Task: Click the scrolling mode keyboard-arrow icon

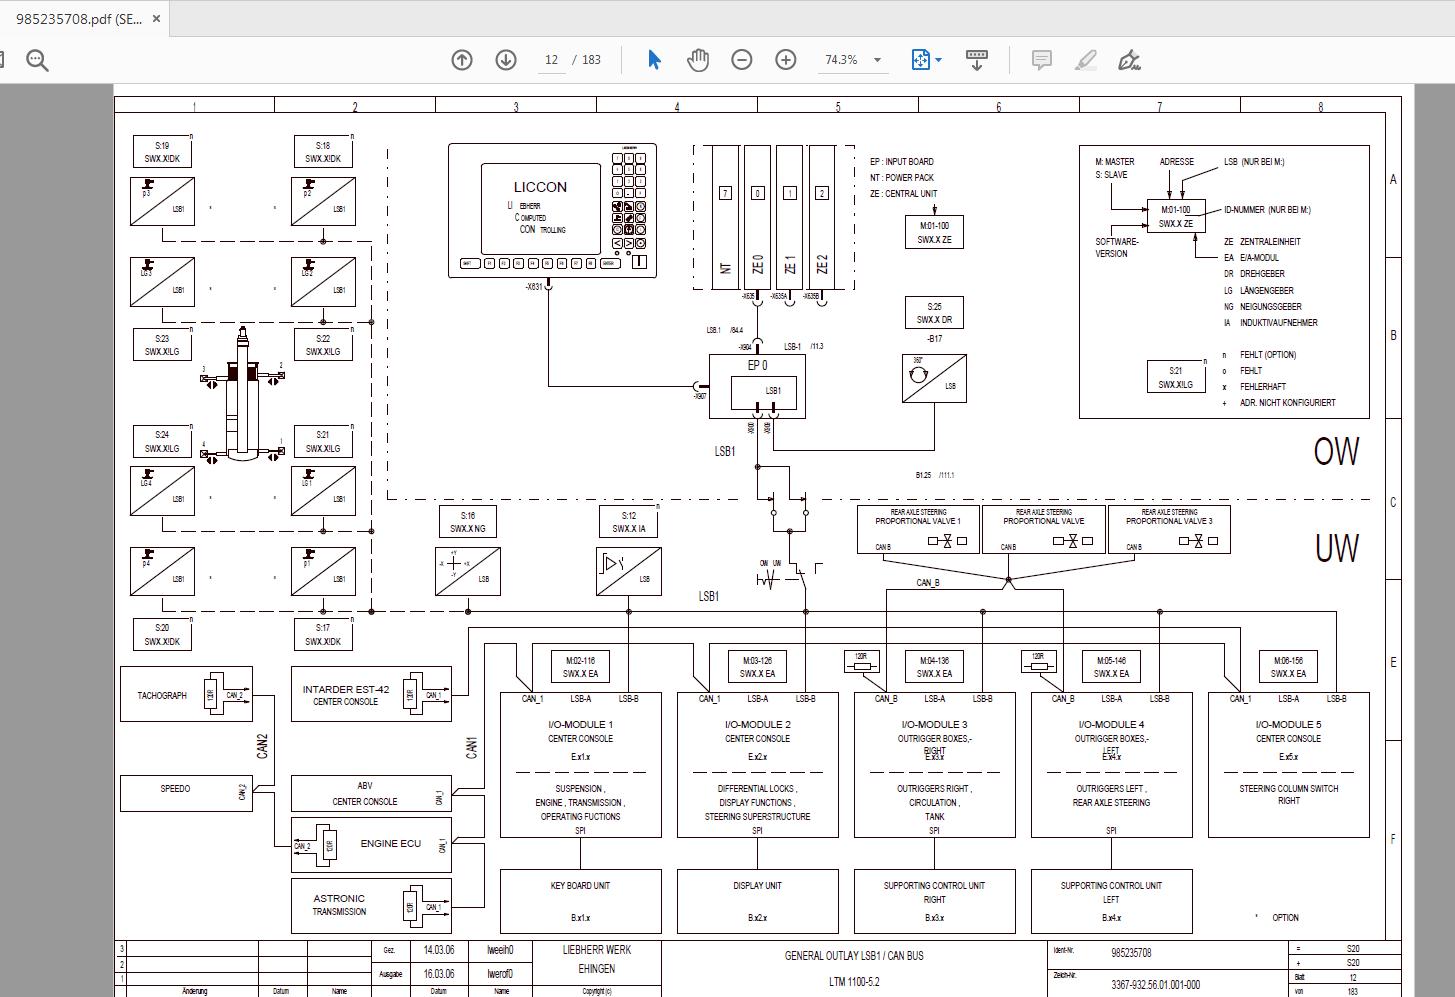Action: pyautogui.click(x=977, y=60)
